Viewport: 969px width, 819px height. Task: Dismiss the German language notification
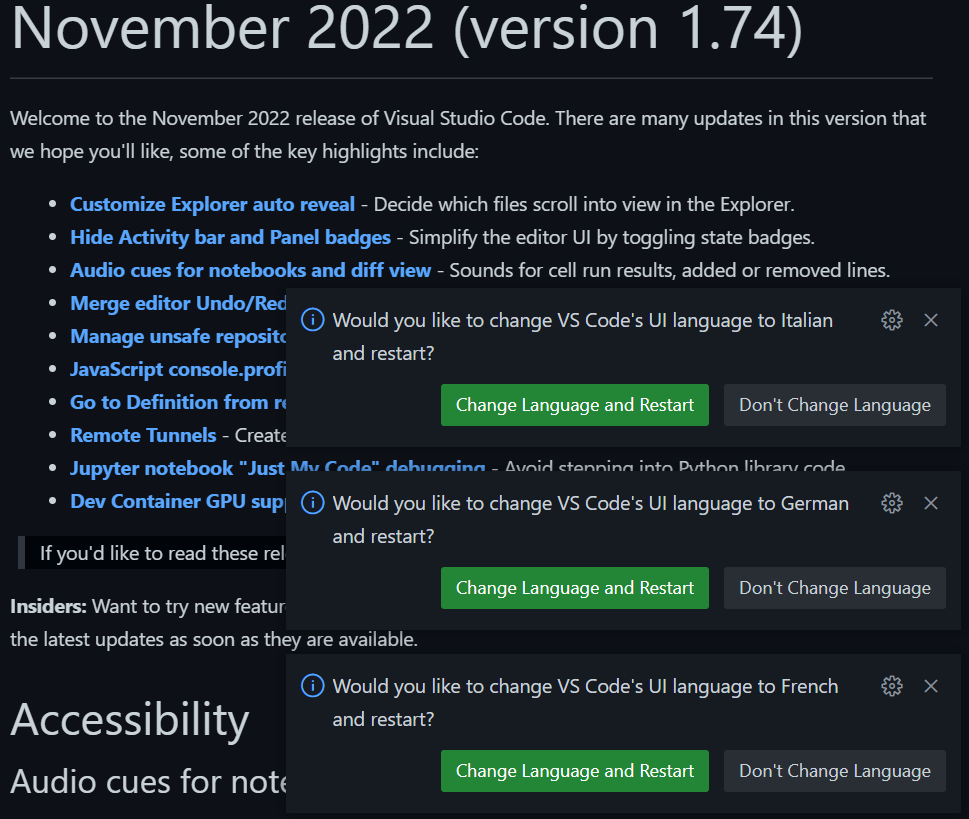pyautogui.click(x=931, y=503)
